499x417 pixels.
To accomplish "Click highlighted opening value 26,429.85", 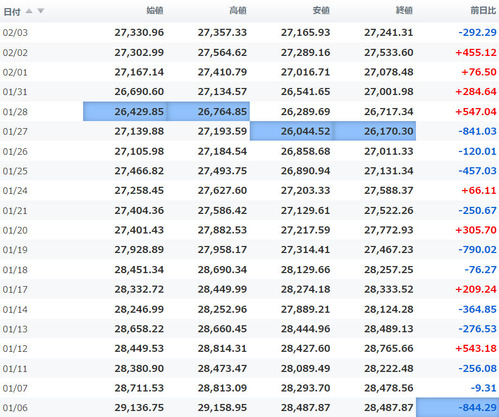I will click(125, 111).
